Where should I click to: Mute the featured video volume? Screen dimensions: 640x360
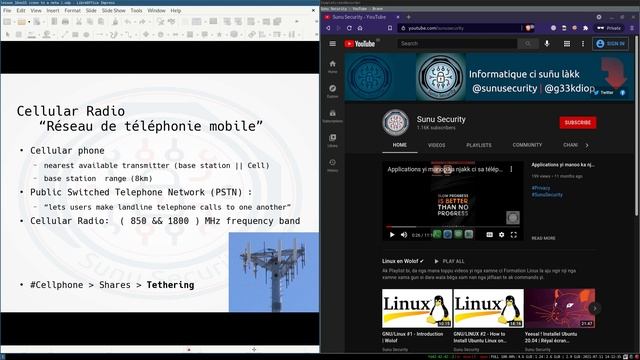(x=404, y=235)
